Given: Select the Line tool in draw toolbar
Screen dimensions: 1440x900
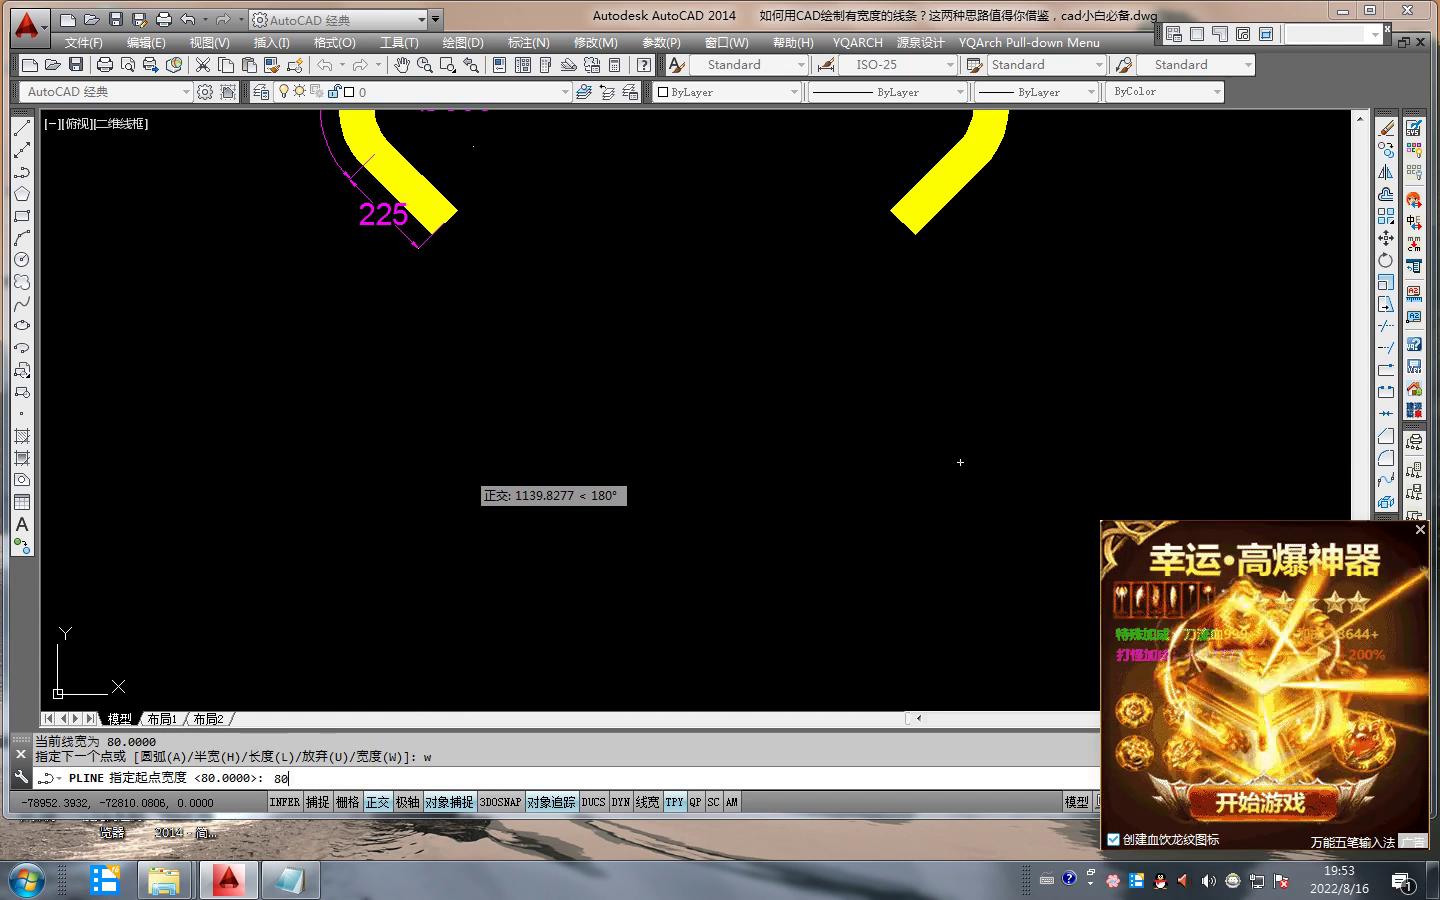Looking at the screenshot, I should coord(22,128).
